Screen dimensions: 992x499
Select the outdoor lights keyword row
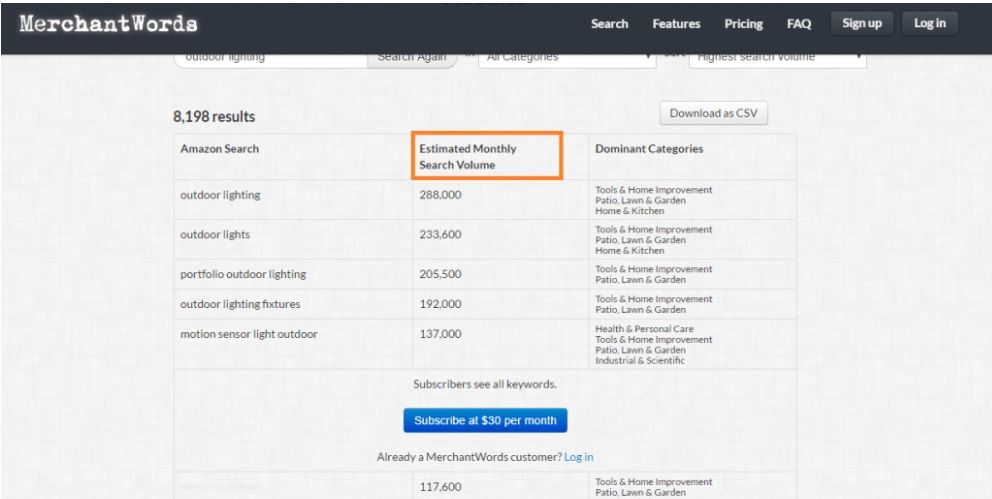[x=214, y=234]
